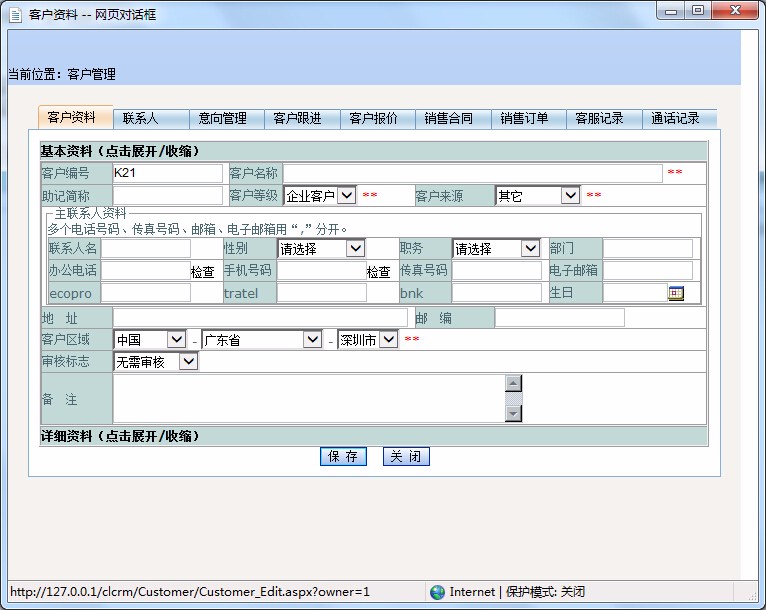Close the dialog with the X button
The image size is (766, 610).
coord(735,11)
